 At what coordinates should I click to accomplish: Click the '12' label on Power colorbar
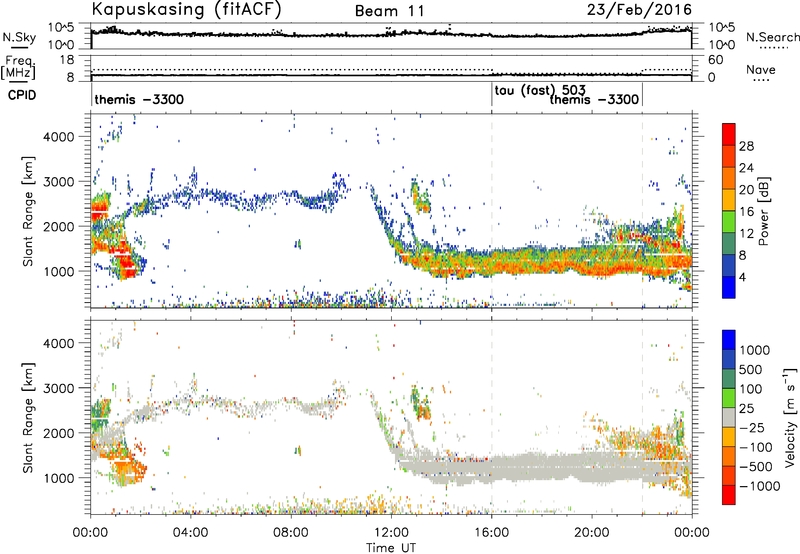[746, 234]
